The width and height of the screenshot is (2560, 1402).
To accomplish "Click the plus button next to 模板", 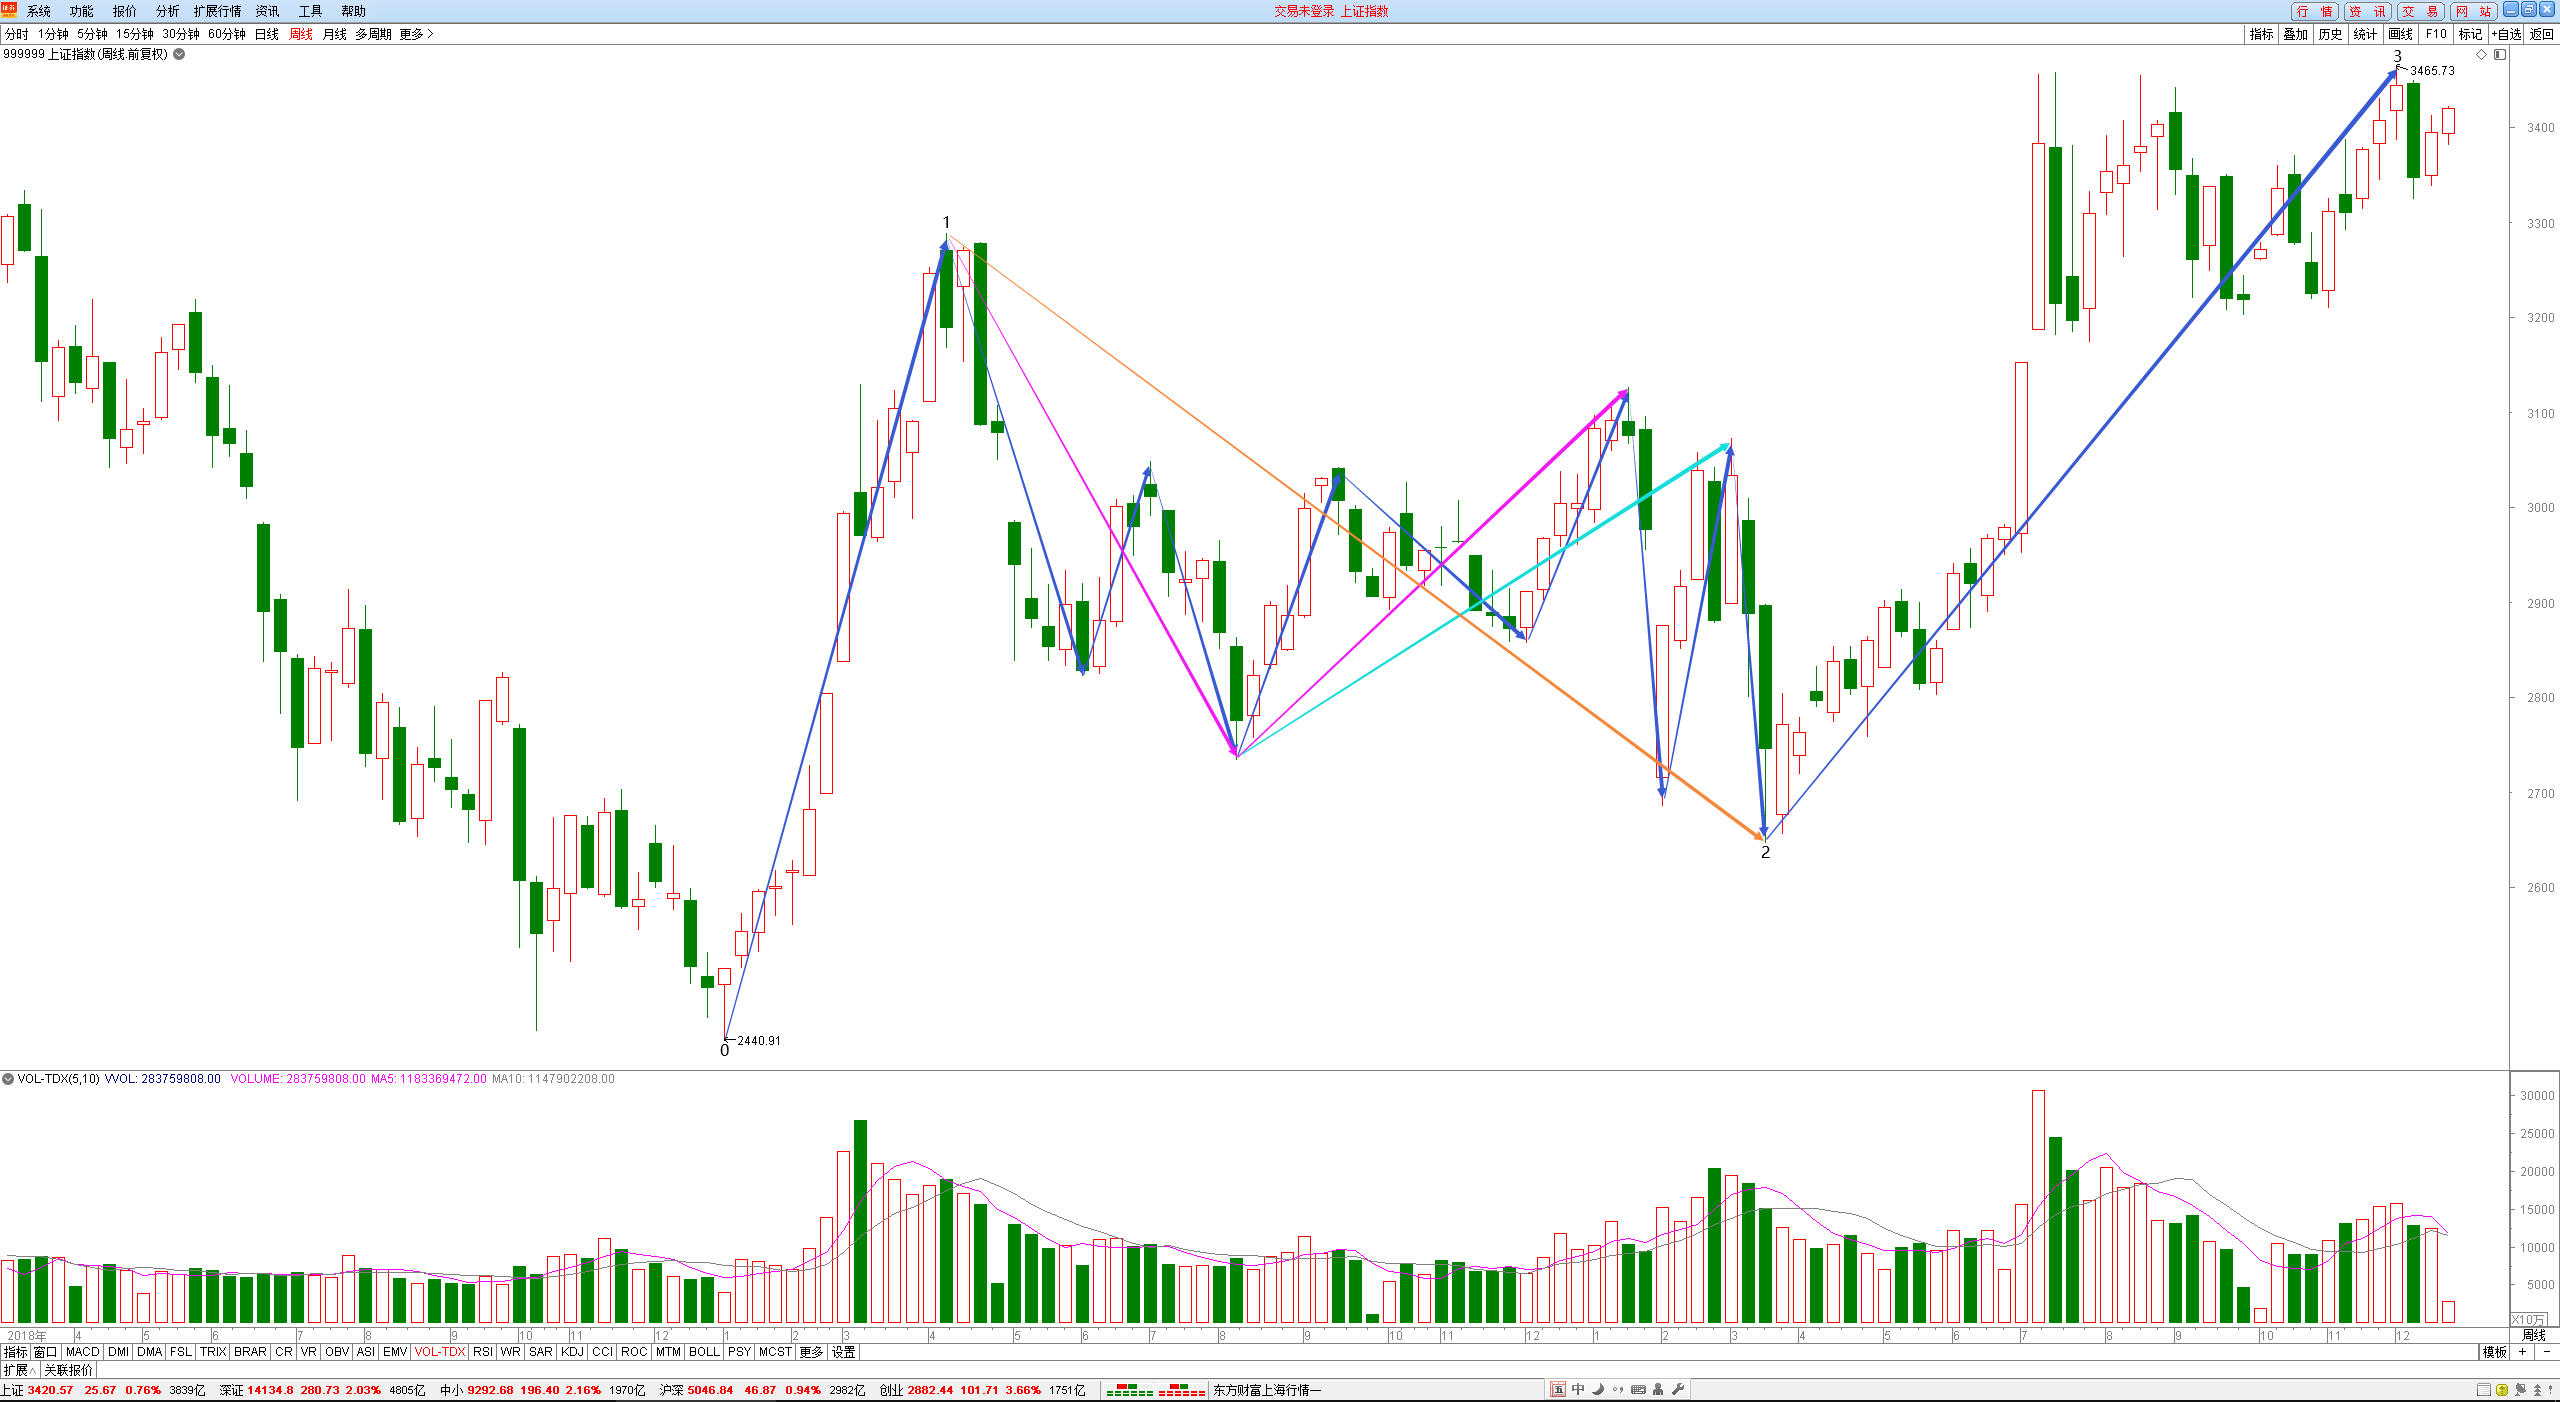I will click(x=2523, y=1352).
